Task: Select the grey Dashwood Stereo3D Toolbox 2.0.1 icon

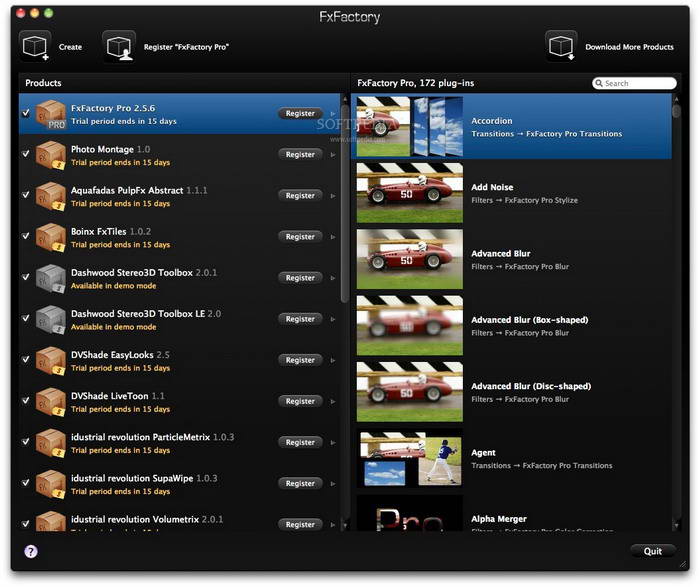Action: (x=50, y=279)
